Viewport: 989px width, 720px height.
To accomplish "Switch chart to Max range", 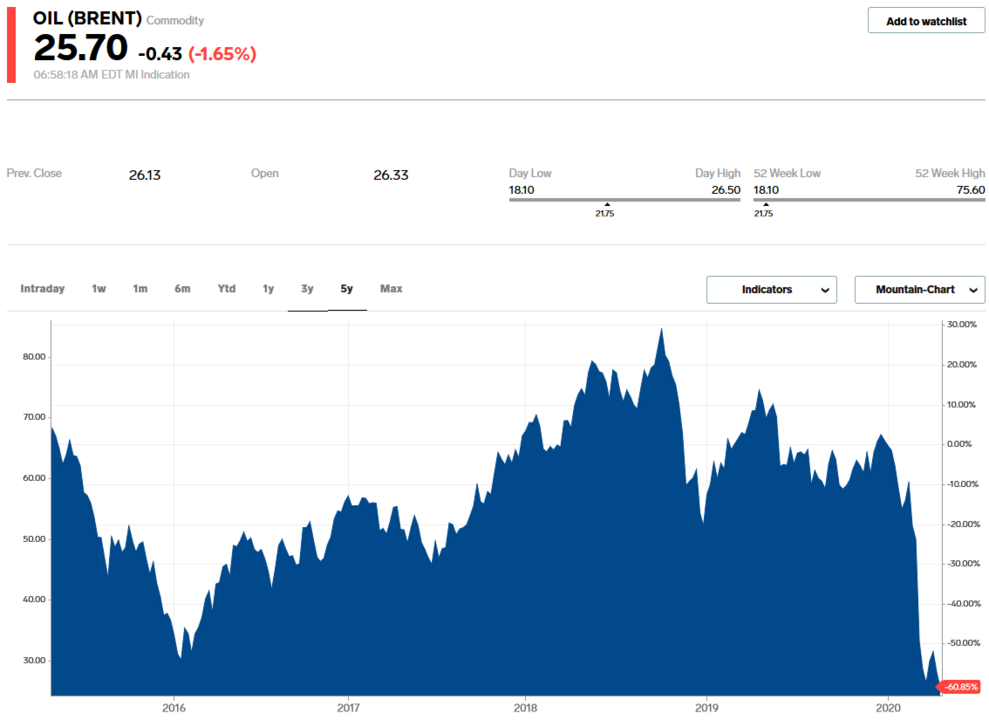I will click(391, 289).
